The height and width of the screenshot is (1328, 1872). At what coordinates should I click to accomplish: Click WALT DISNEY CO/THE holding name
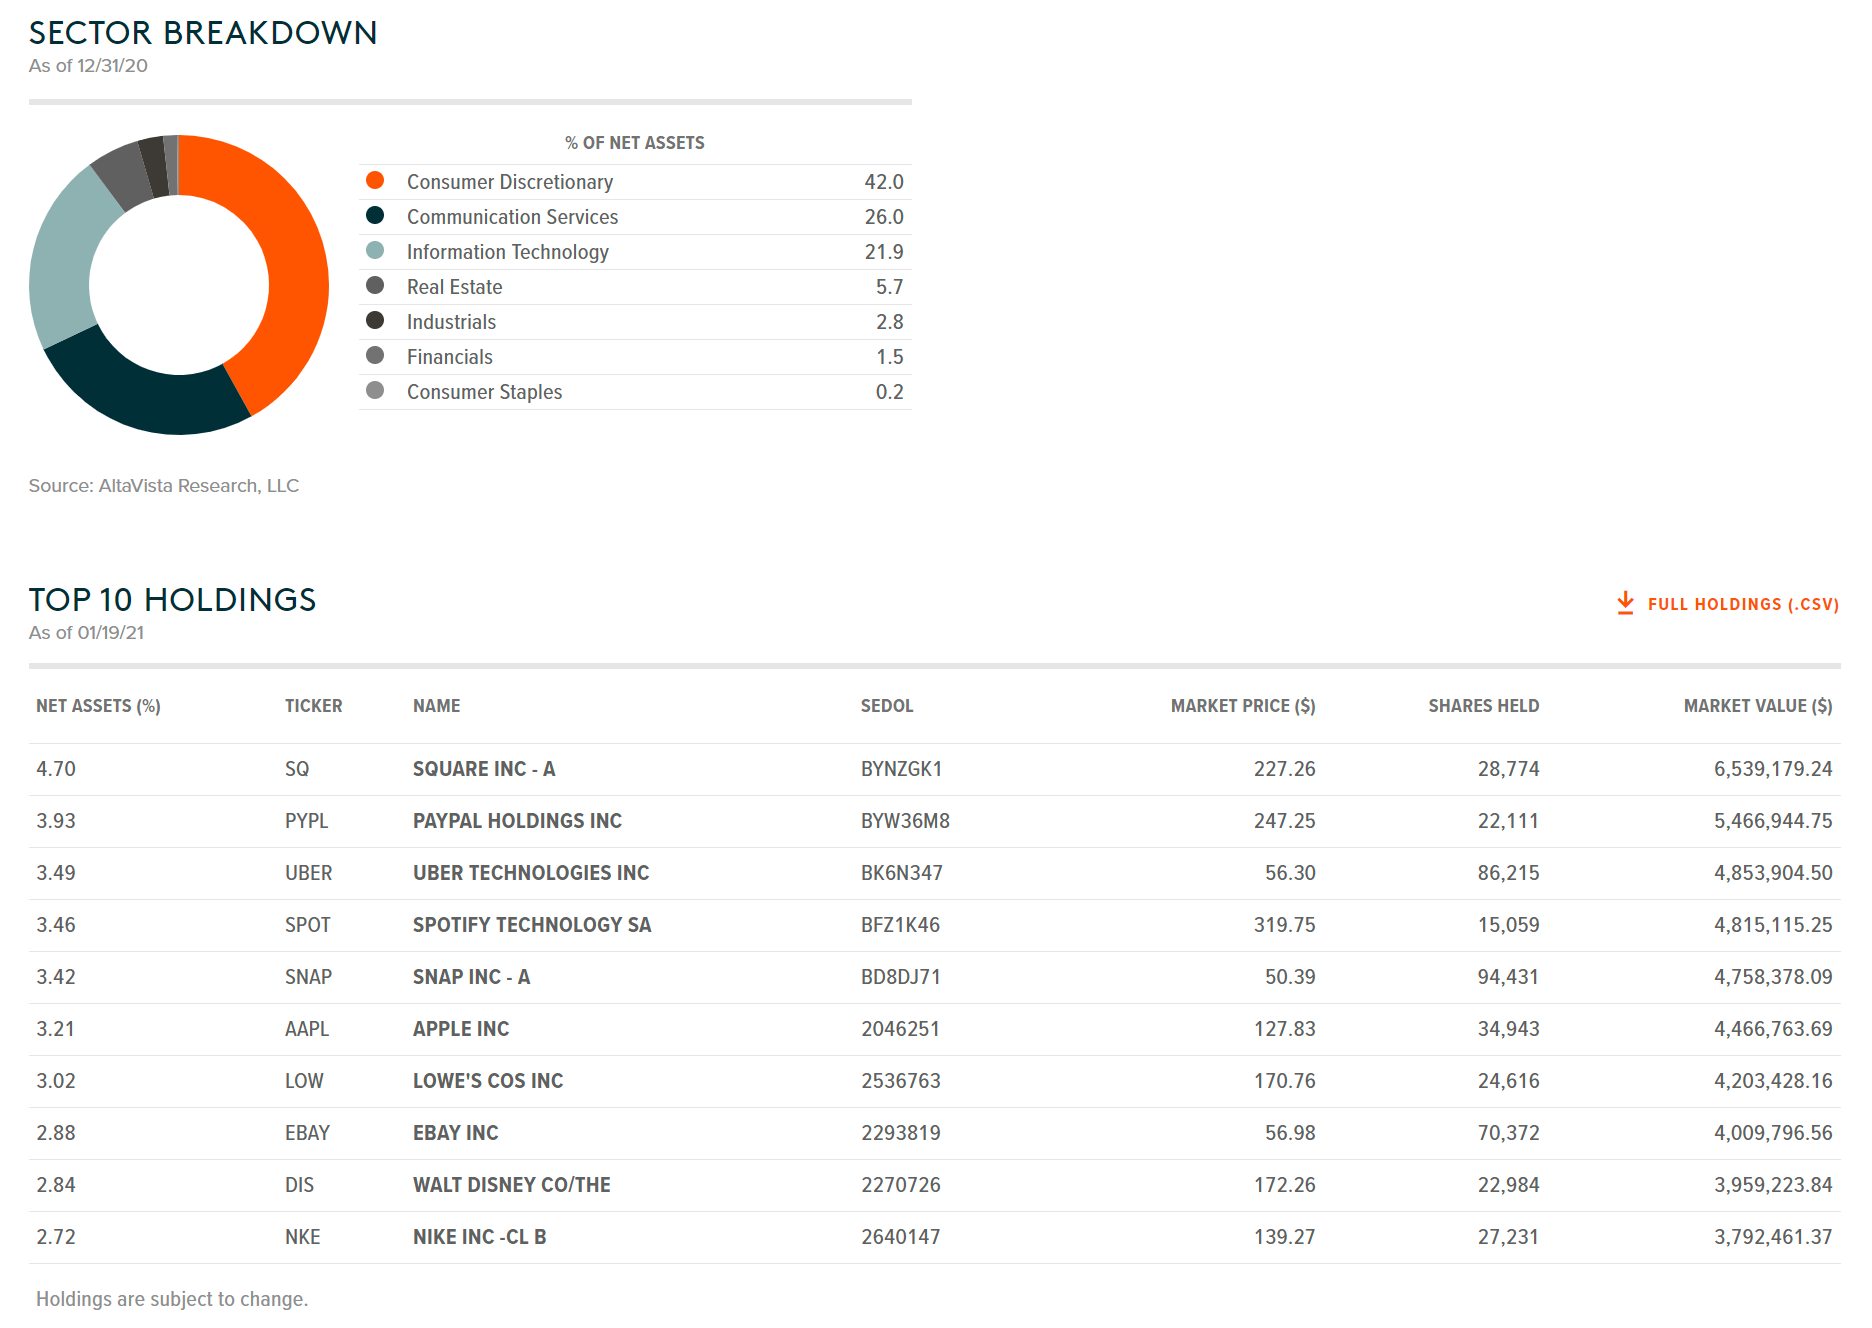[512, 1185]
